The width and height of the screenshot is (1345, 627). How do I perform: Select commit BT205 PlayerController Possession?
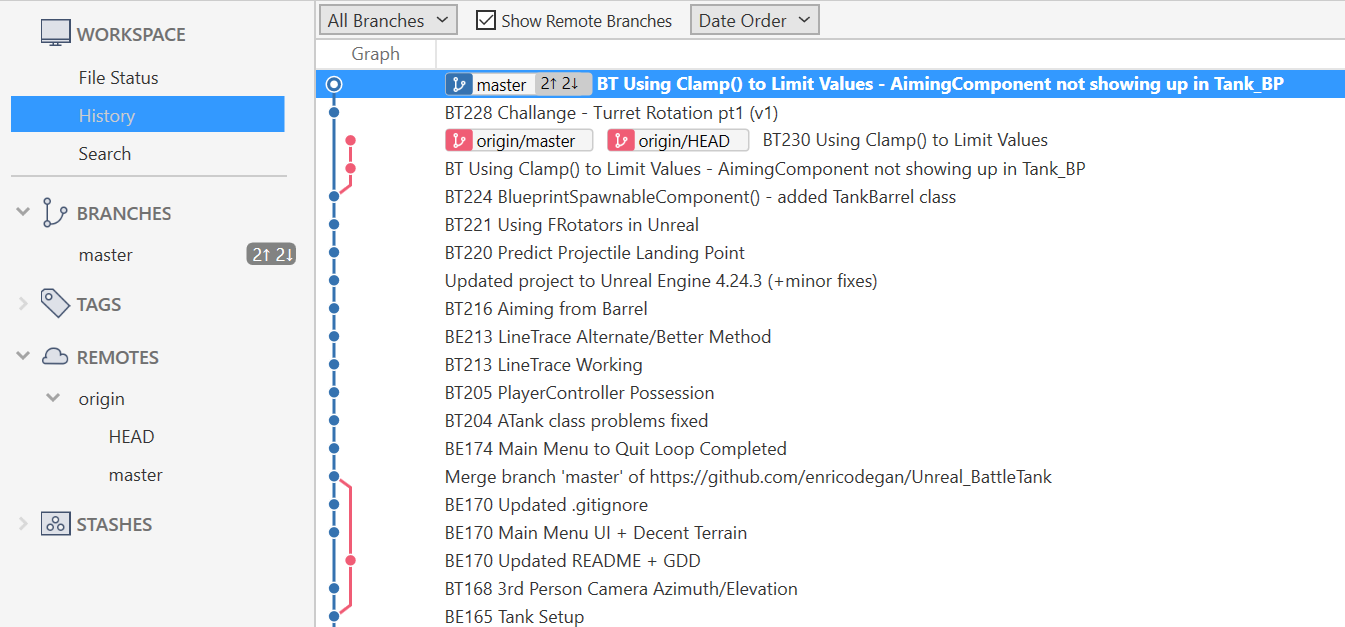[x=579, y=393]
